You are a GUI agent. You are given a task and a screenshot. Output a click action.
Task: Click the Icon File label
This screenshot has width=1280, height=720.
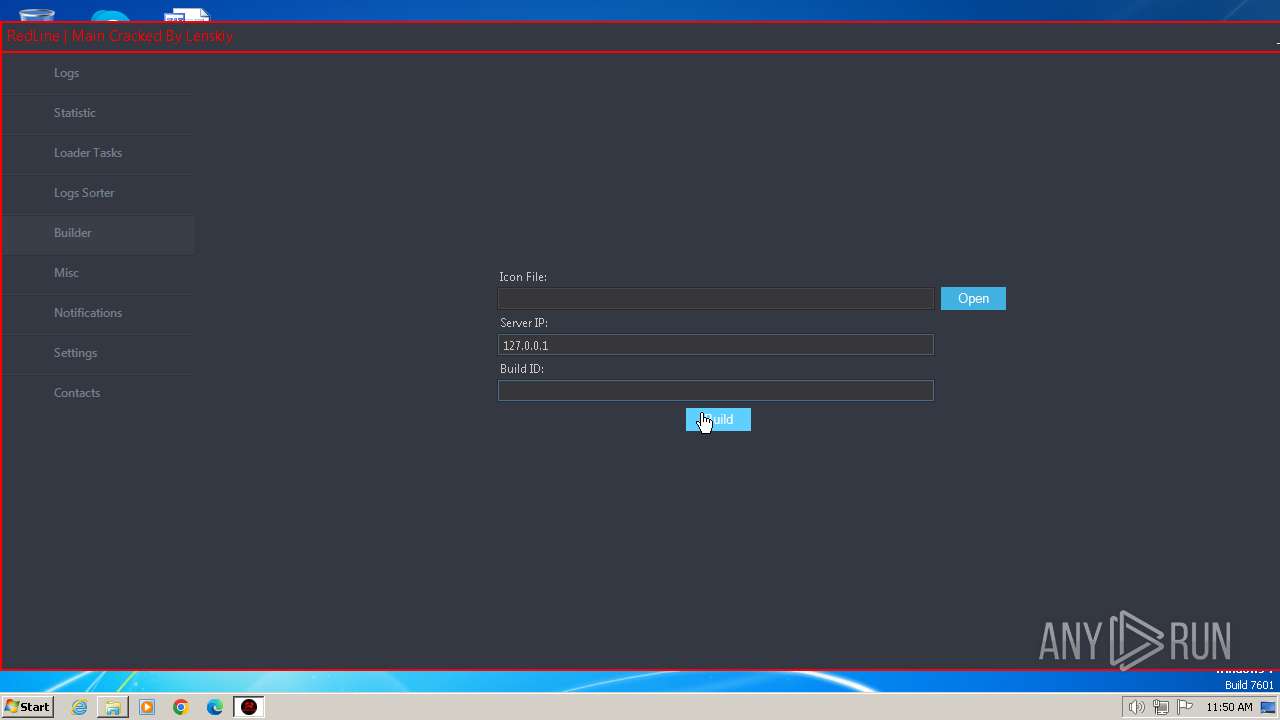coord(523,277)
